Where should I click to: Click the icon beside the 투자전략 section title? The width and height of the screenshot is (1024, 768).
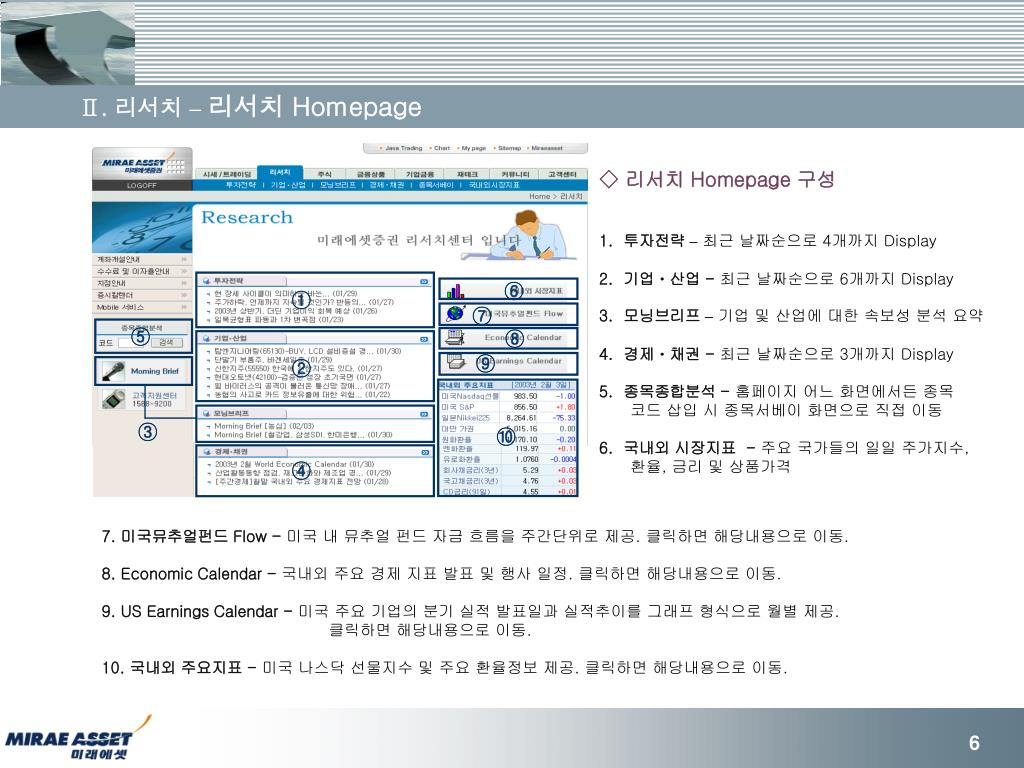pyautogui.click(x=207, y=281)
